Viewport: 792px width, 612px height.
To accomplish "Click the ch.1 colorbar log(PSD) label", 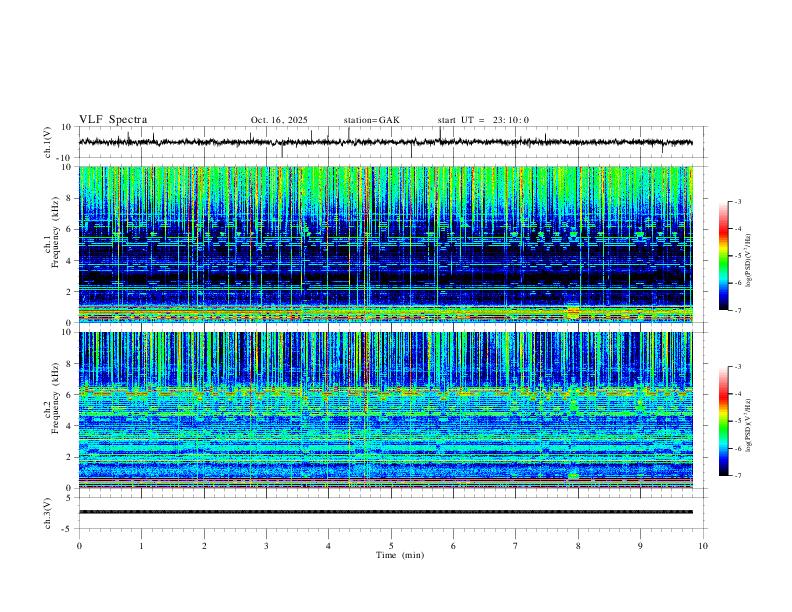I will (749, 260).
